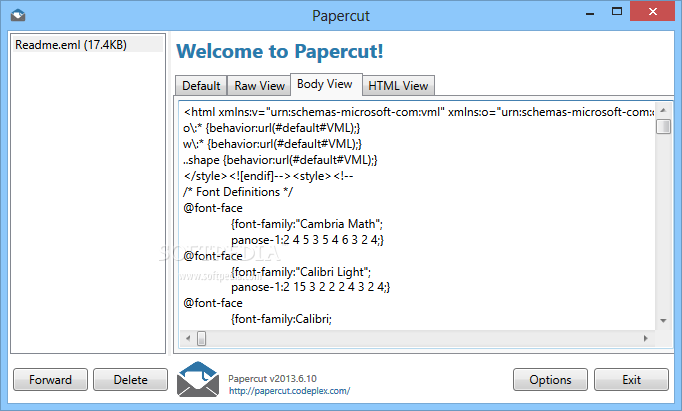Exit the Papercut application

[x=631, y=380]
